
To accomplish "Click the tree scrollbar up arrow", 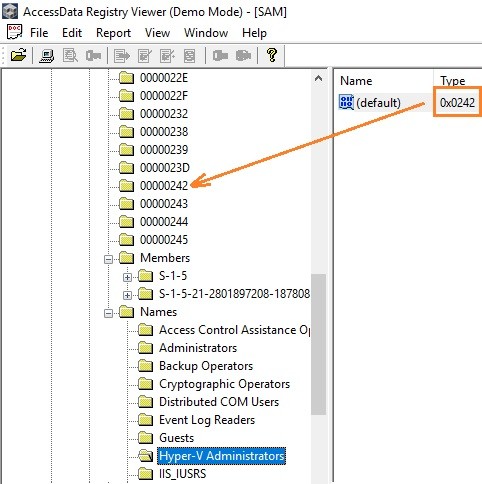I will coord(318,79).
